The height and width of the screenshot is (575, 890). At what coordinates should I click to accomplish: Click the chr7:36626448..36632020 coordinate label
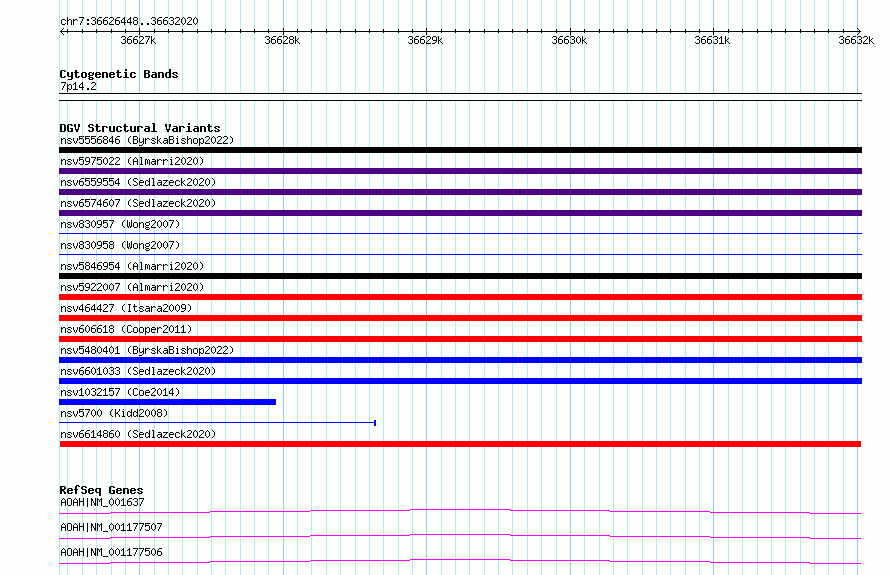(129, 21)
